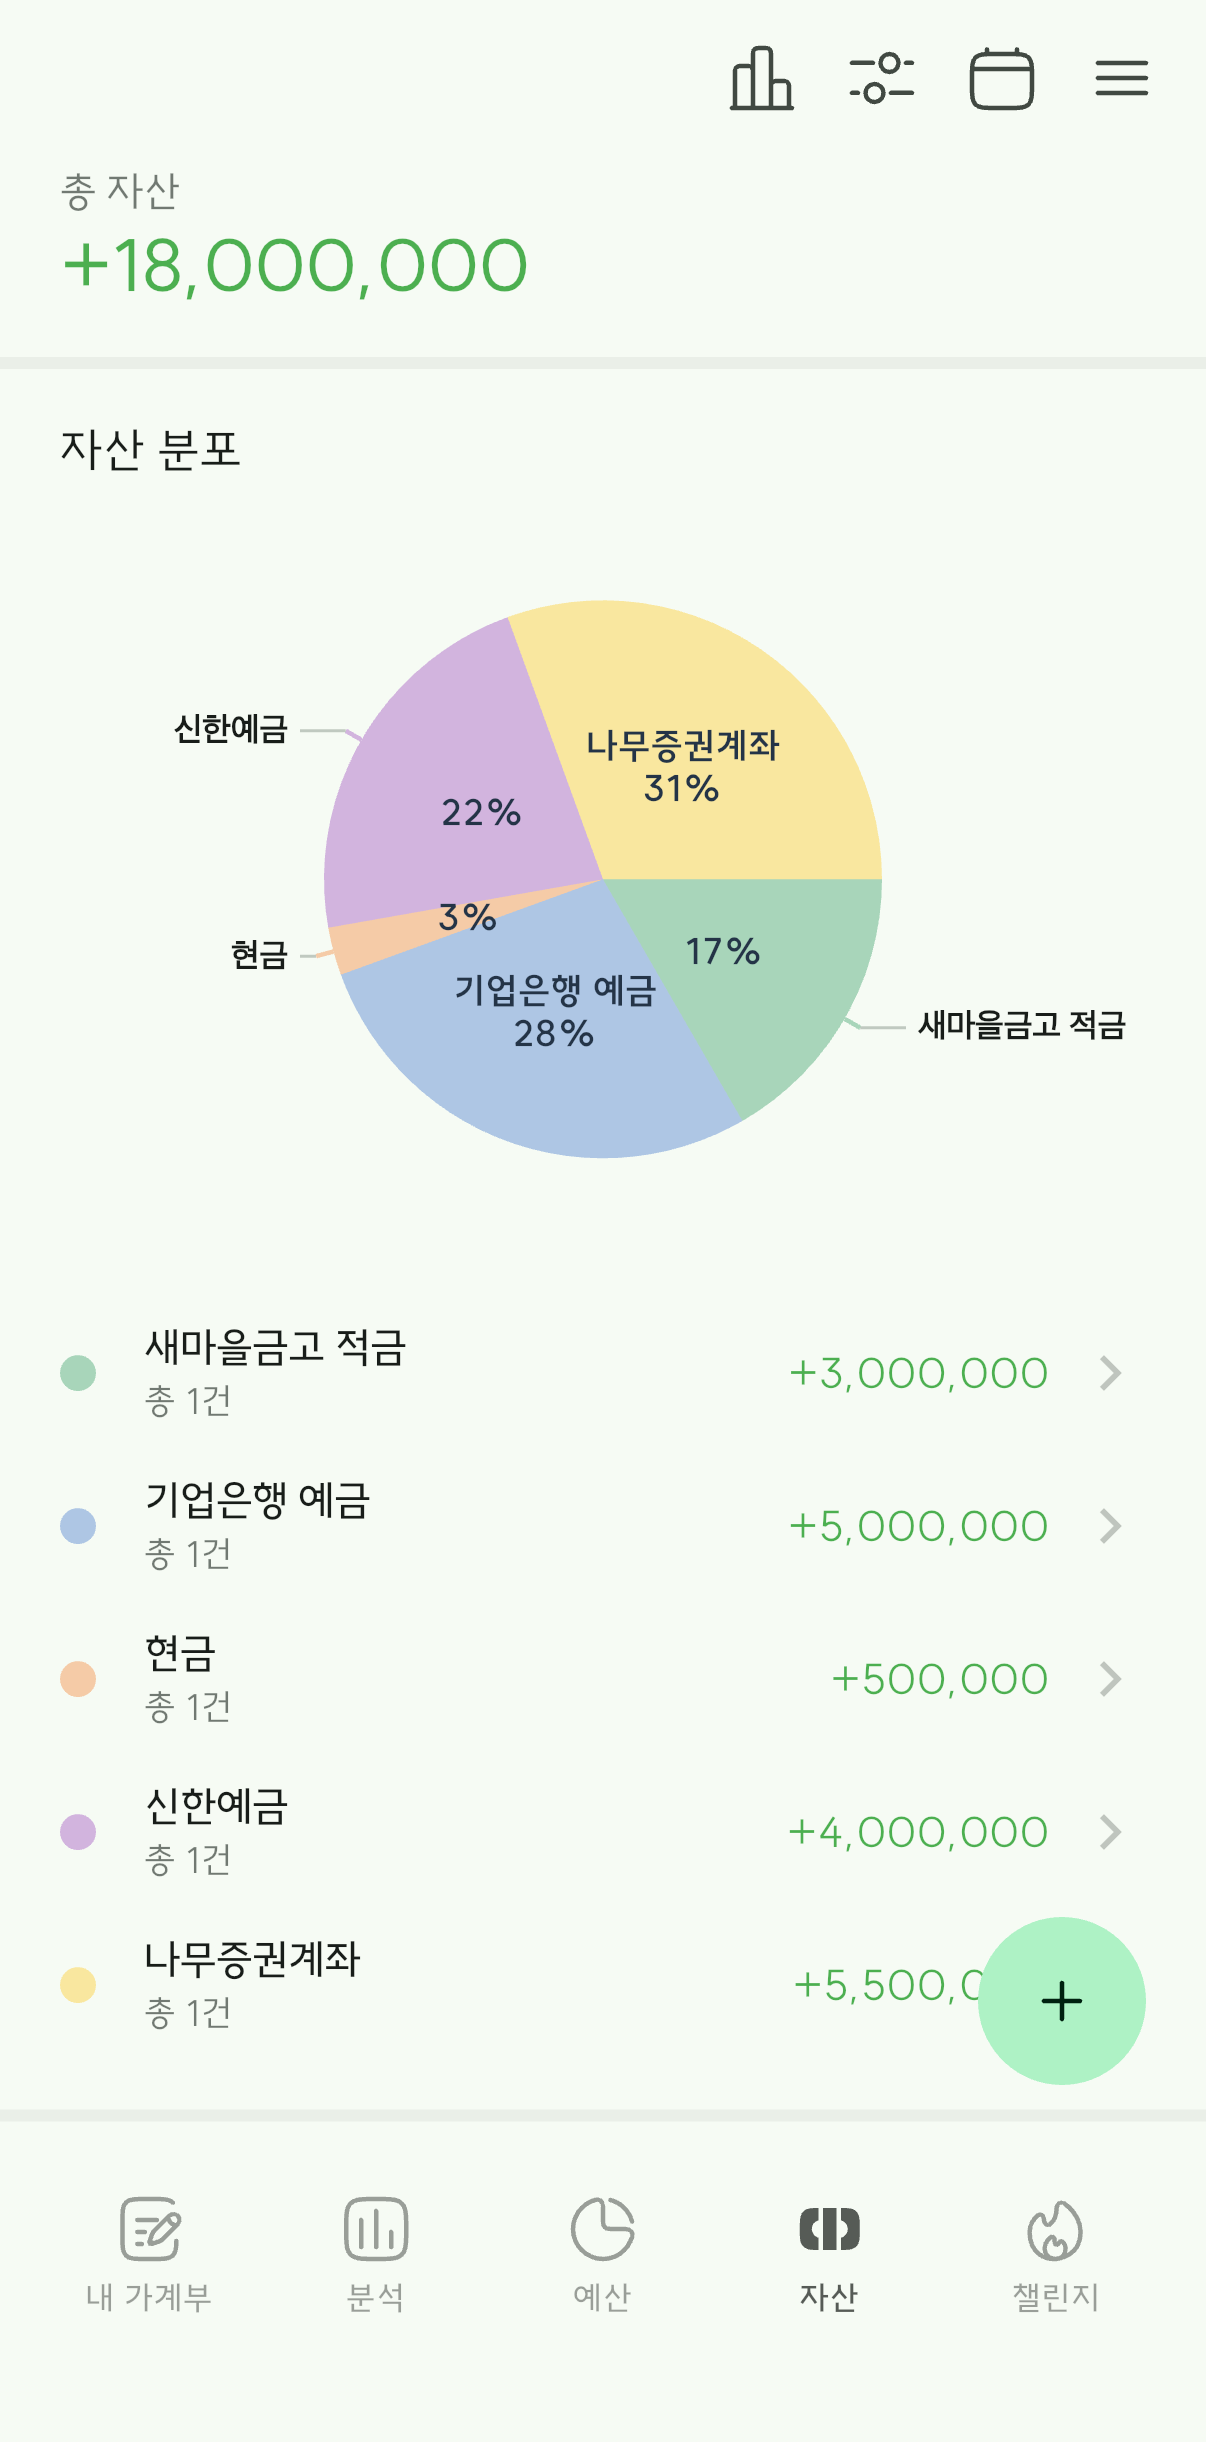Open the bar chart statistics icon
1206x2442 pixels.
[x=762, y=78]
